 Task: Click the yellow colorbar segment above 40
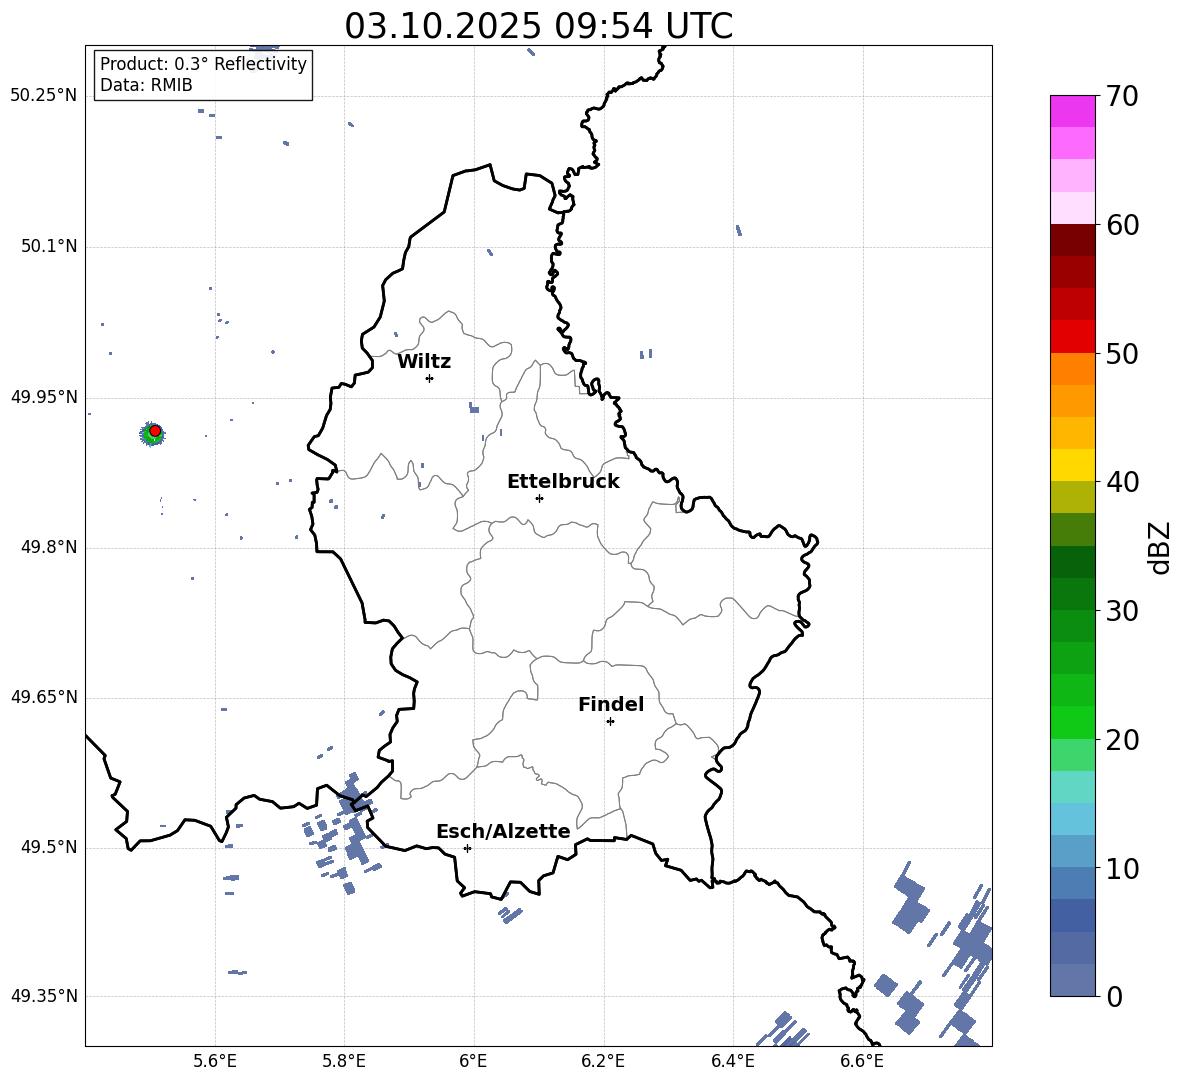pyautogui.click(x=1073, y=465)
